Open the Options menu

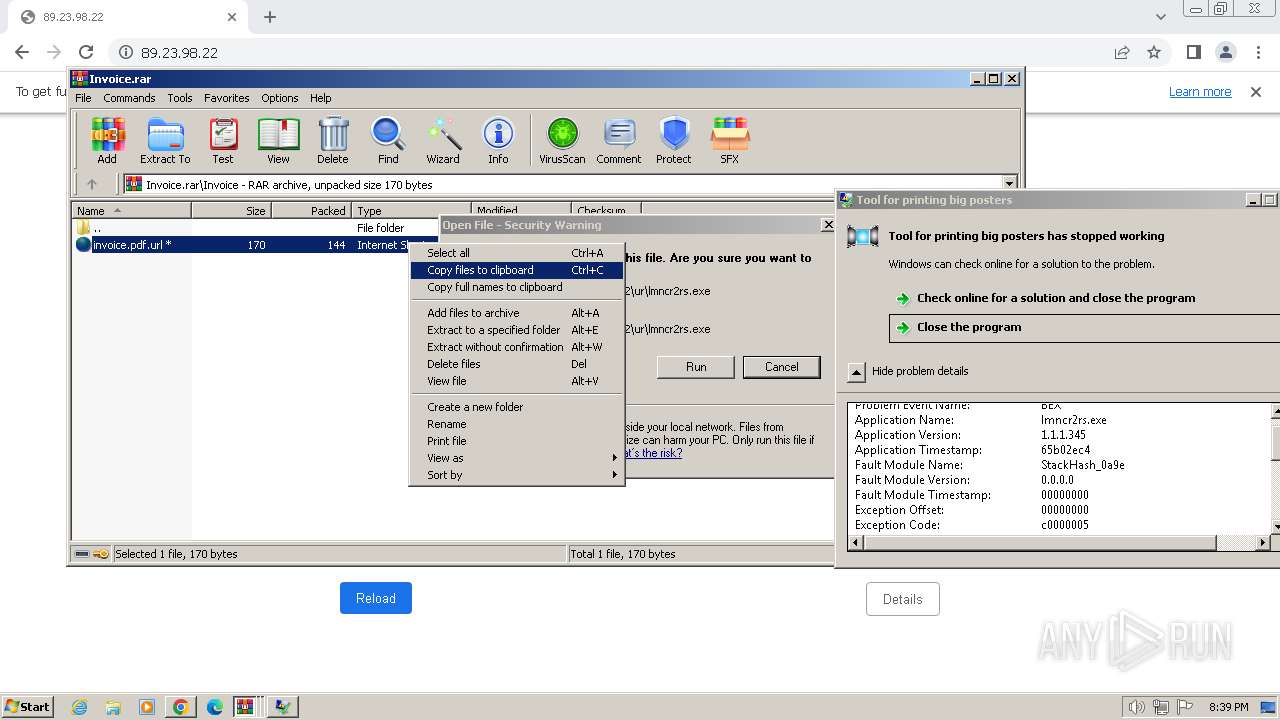click(x=280, y=98)
